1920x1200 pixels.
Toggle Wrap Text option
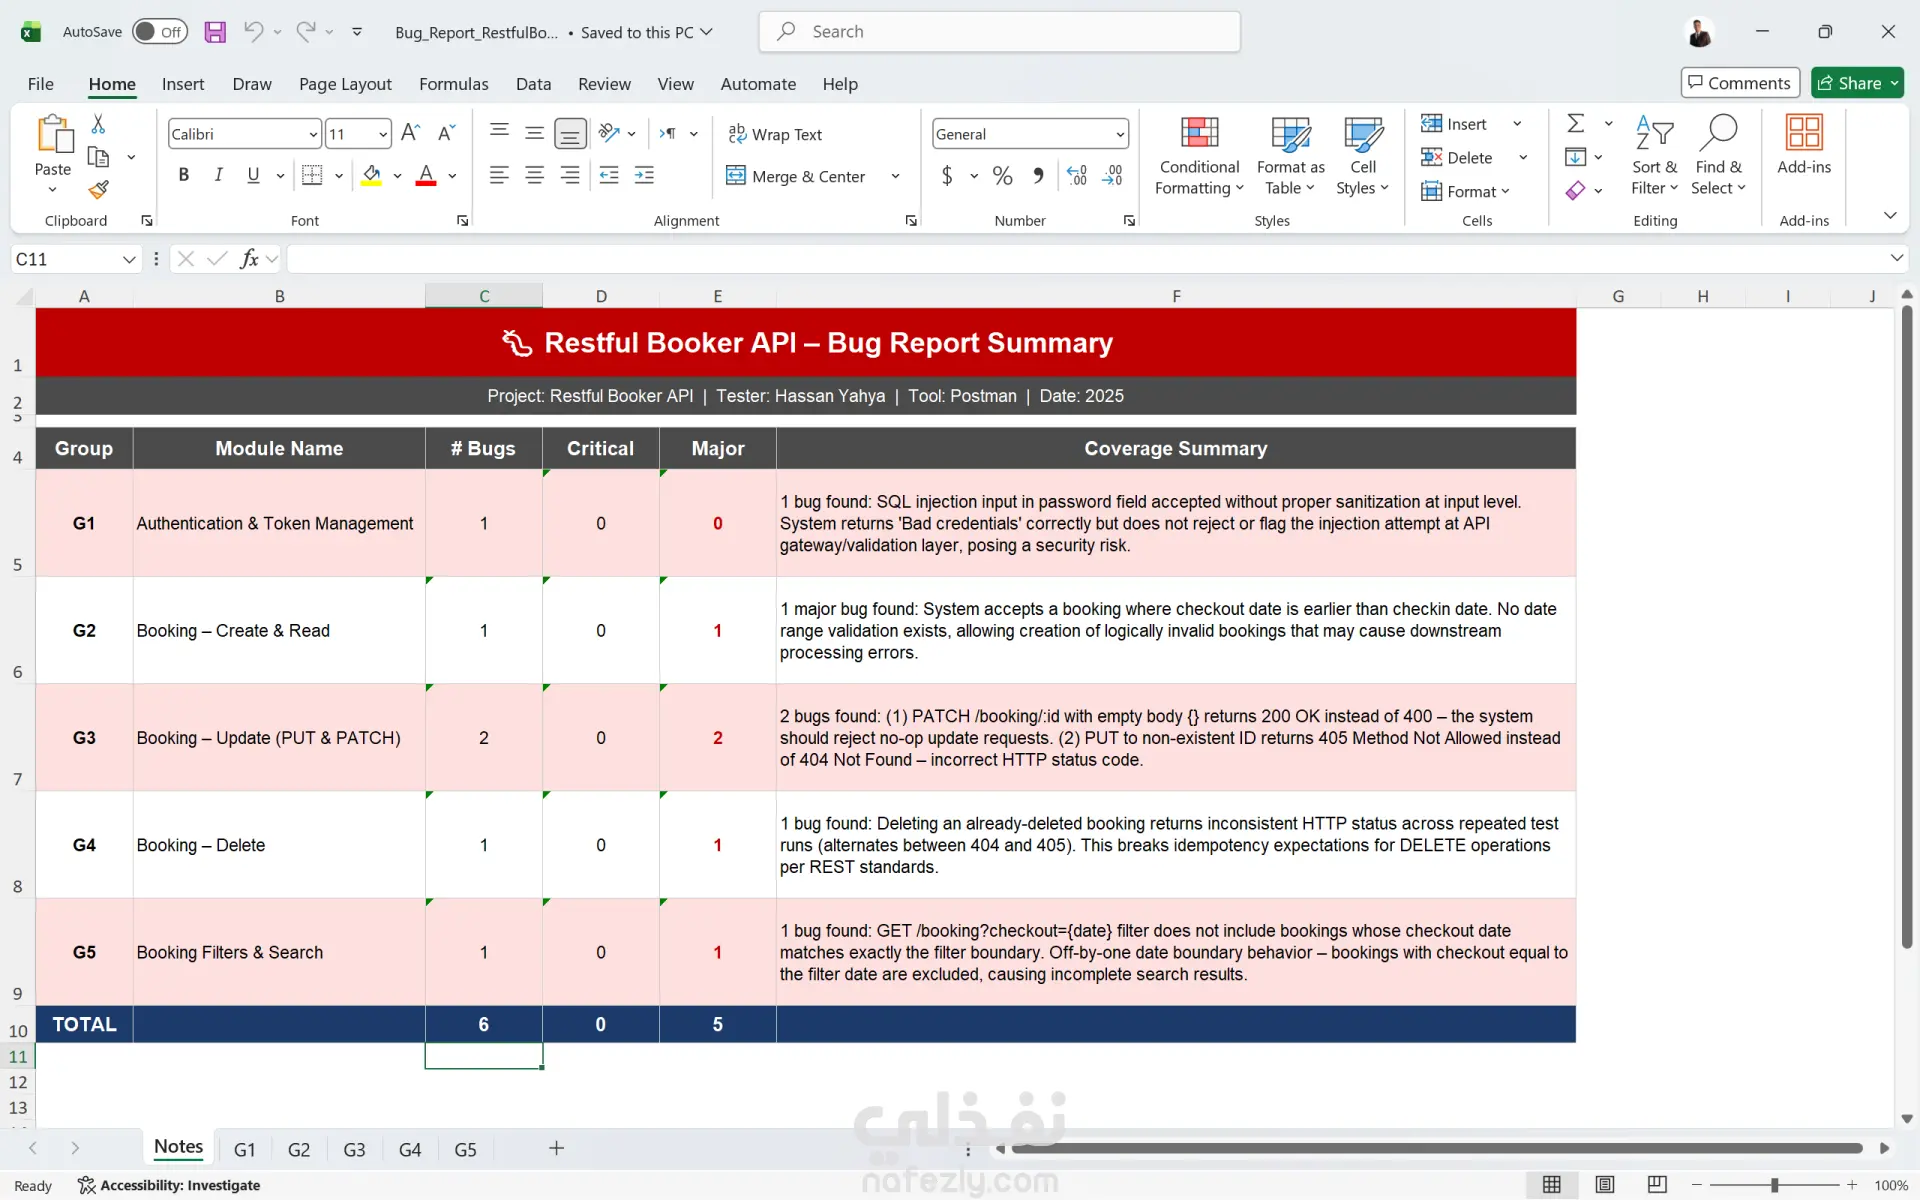click(x=775, y=134)
